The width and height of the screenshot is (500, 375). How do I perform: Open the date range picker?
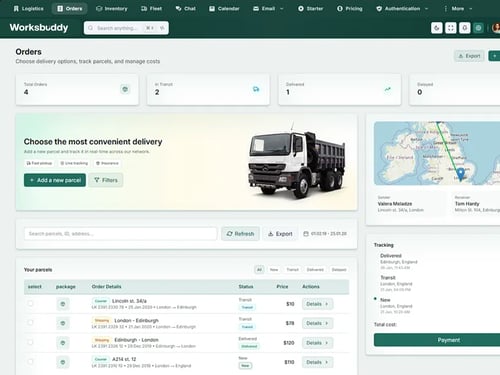pos(325,234)
